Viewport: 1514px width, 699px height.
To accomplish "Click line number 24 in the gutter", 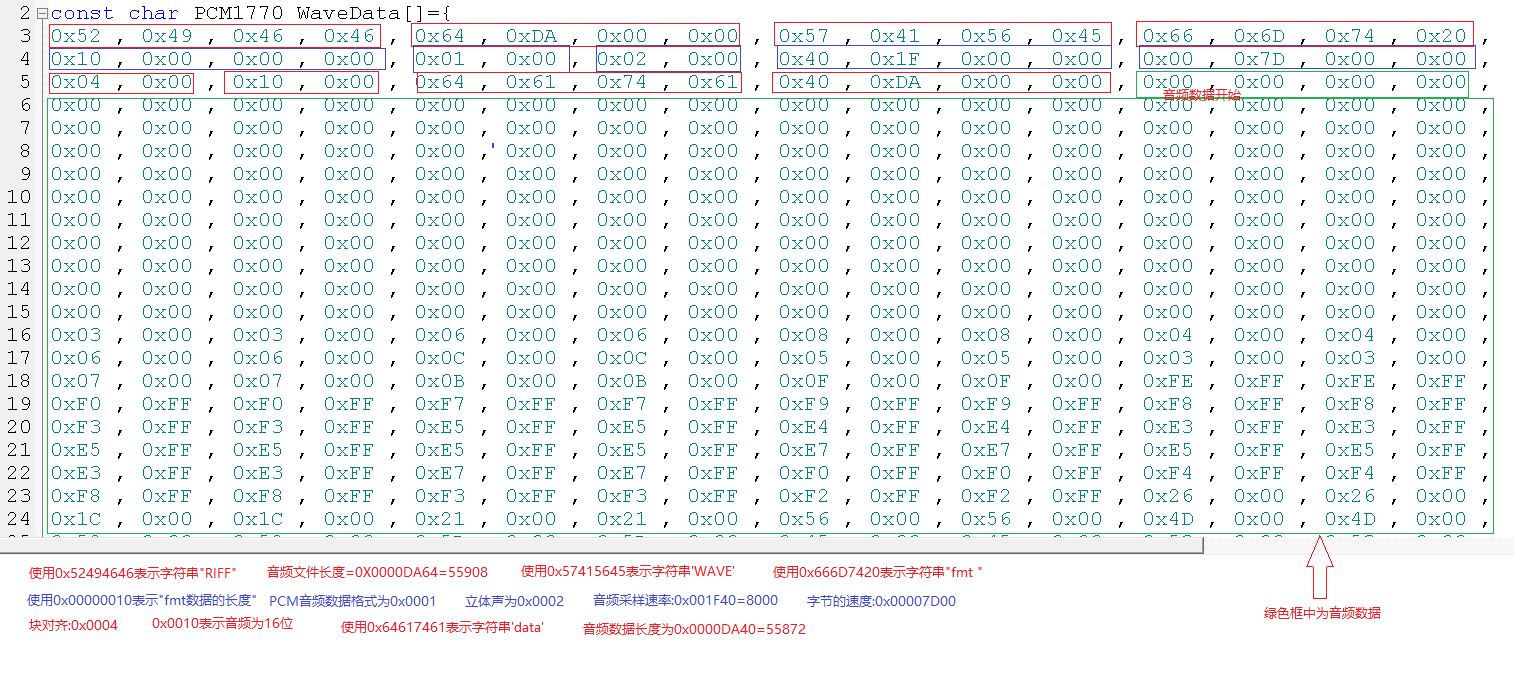I will 19,519.
